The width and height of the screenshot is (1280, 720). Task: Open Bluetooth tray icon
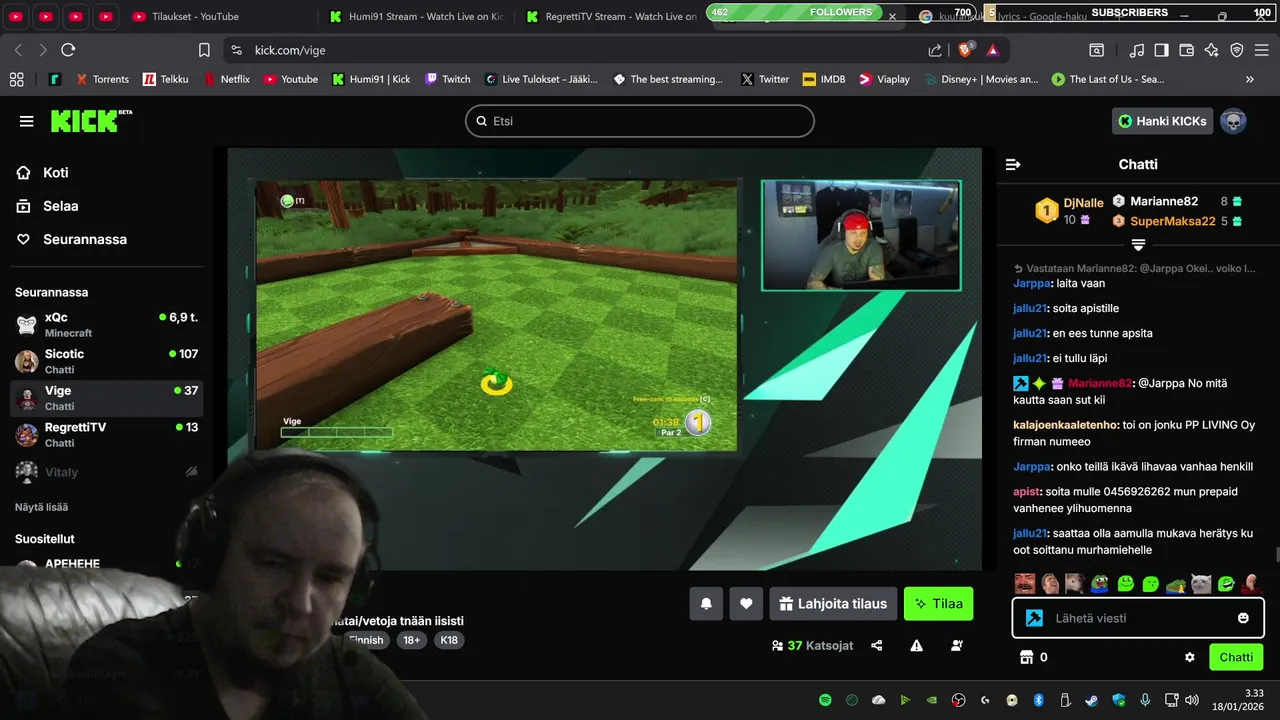[x=1038, y=700]
